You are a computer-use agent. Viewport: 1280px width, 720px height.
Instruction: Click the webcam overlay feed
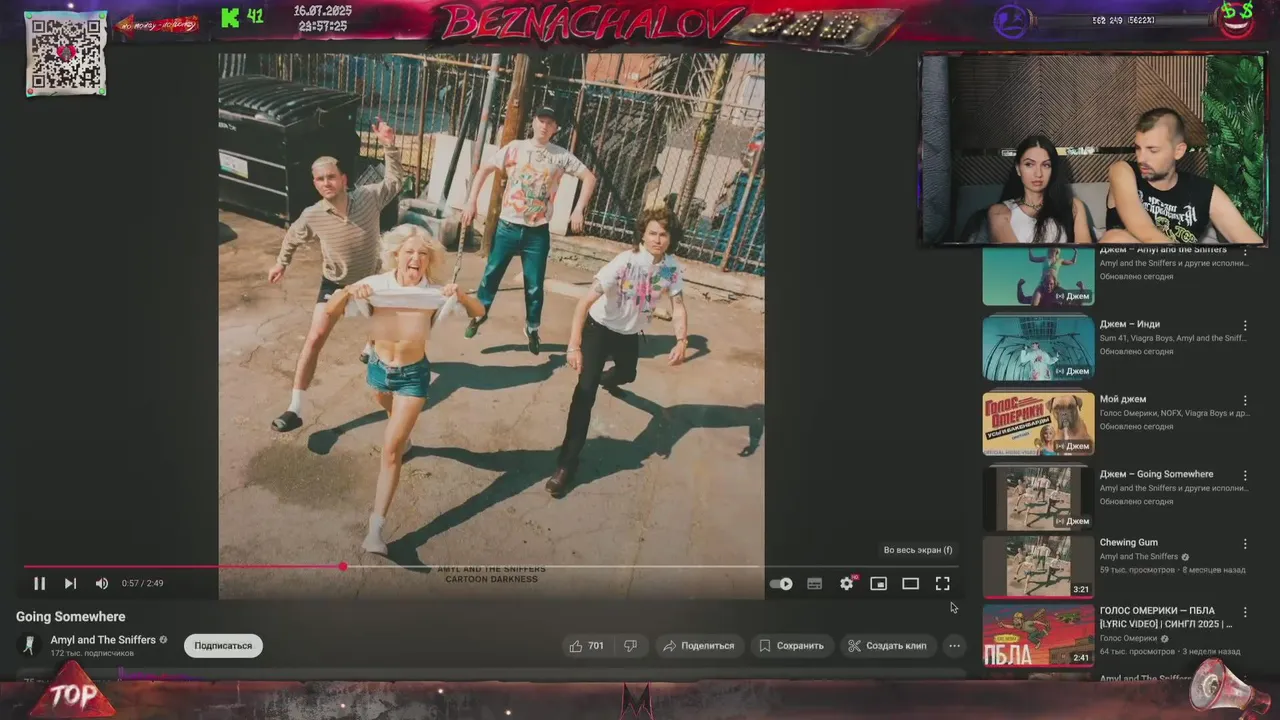click(x=1092, y=149)
